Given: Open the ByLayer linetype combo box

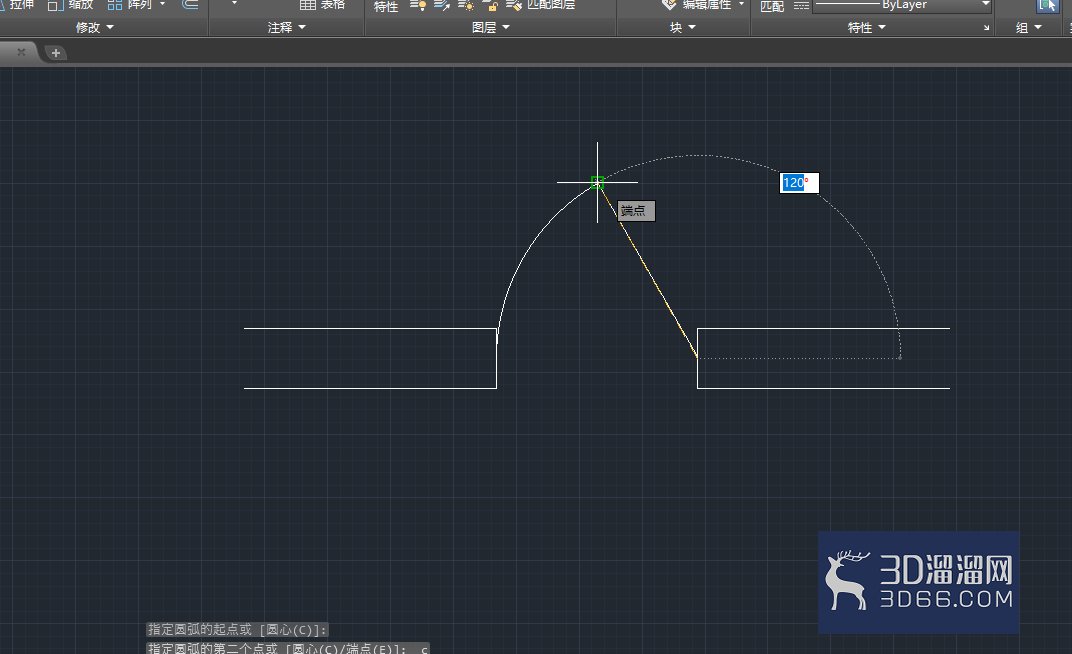Looking at the screenshot, I should tap(902, 5).
